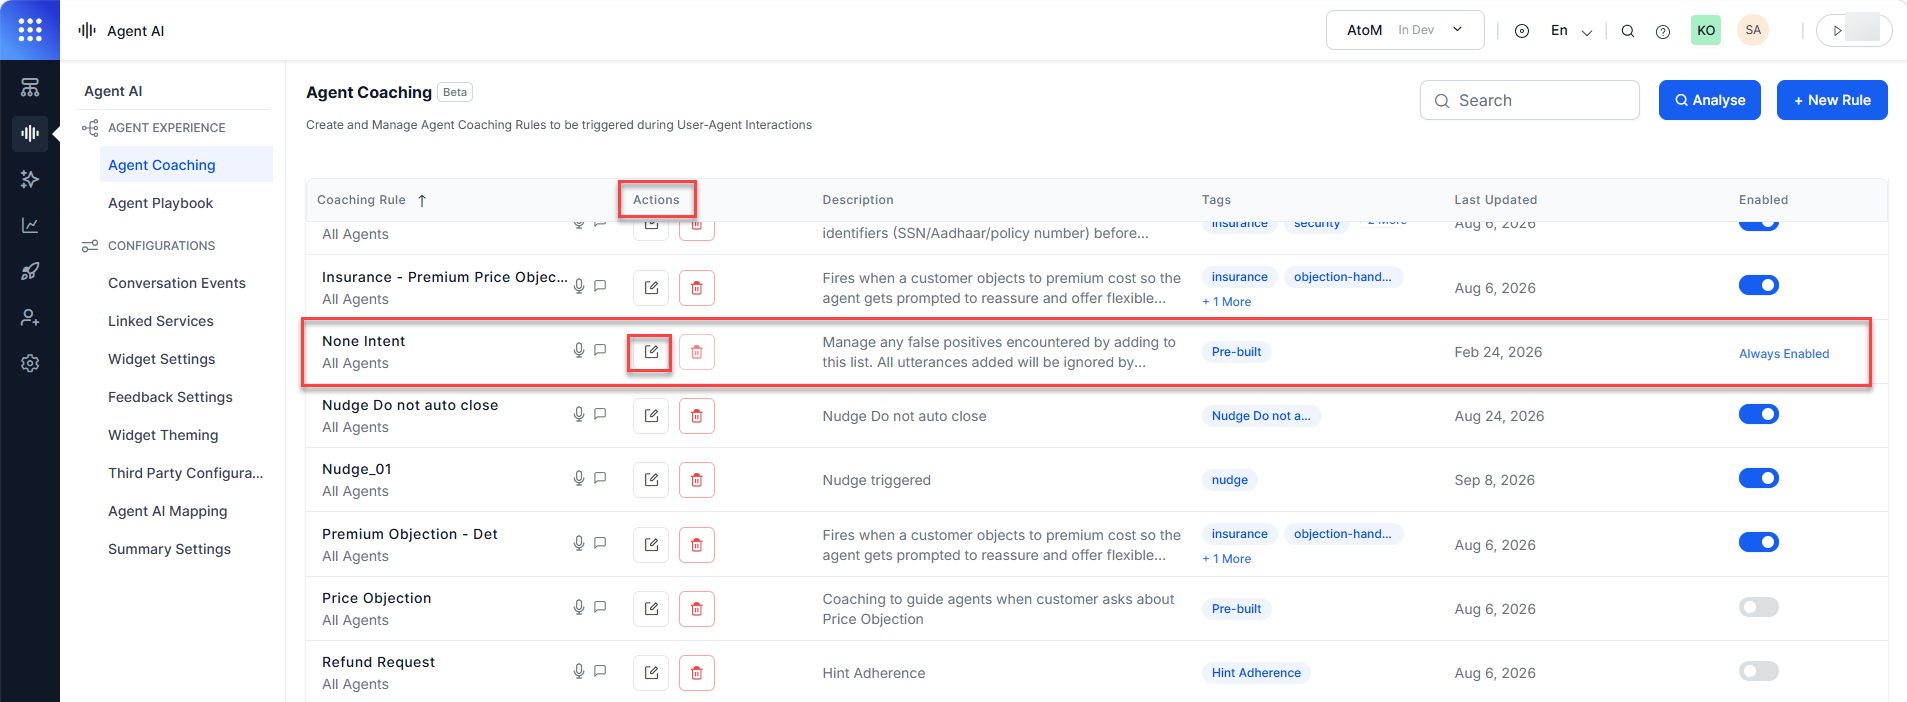Disable the Nudge Do not auto close rule
Image resolution: width=1907 pixels, height=702 pixels.
click(x=1758, y=414)
